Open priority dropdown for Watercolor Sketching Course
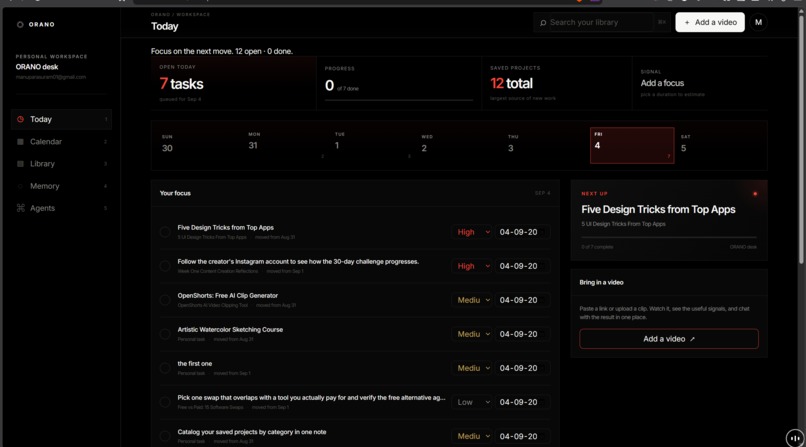806x447 pixels. 472,334
